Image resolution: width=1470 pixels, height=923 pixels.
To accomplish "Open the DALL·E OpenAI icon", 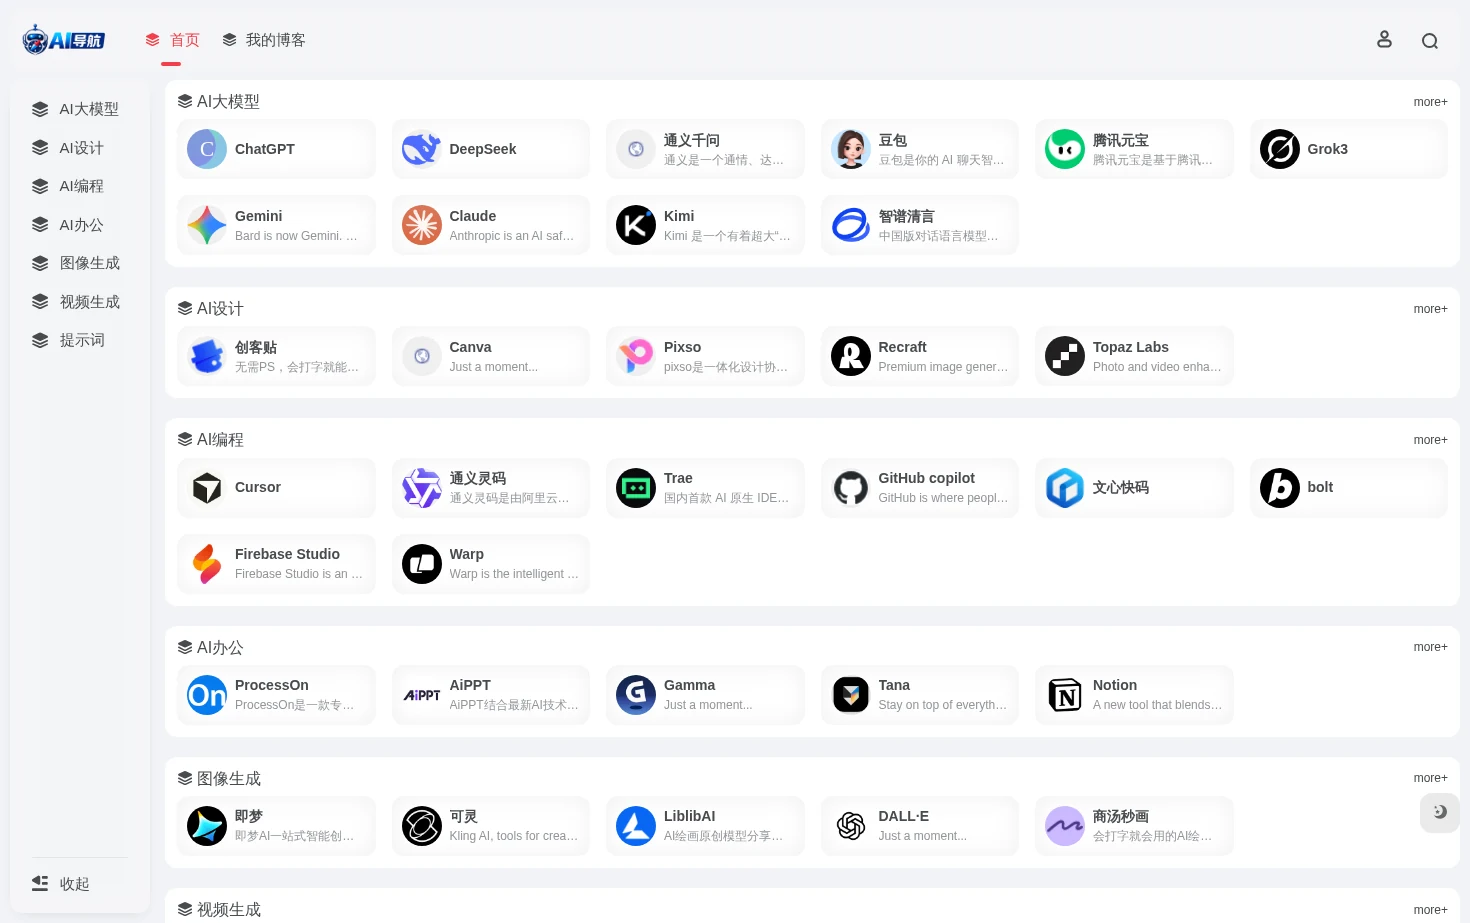I will tap(851, 826).
